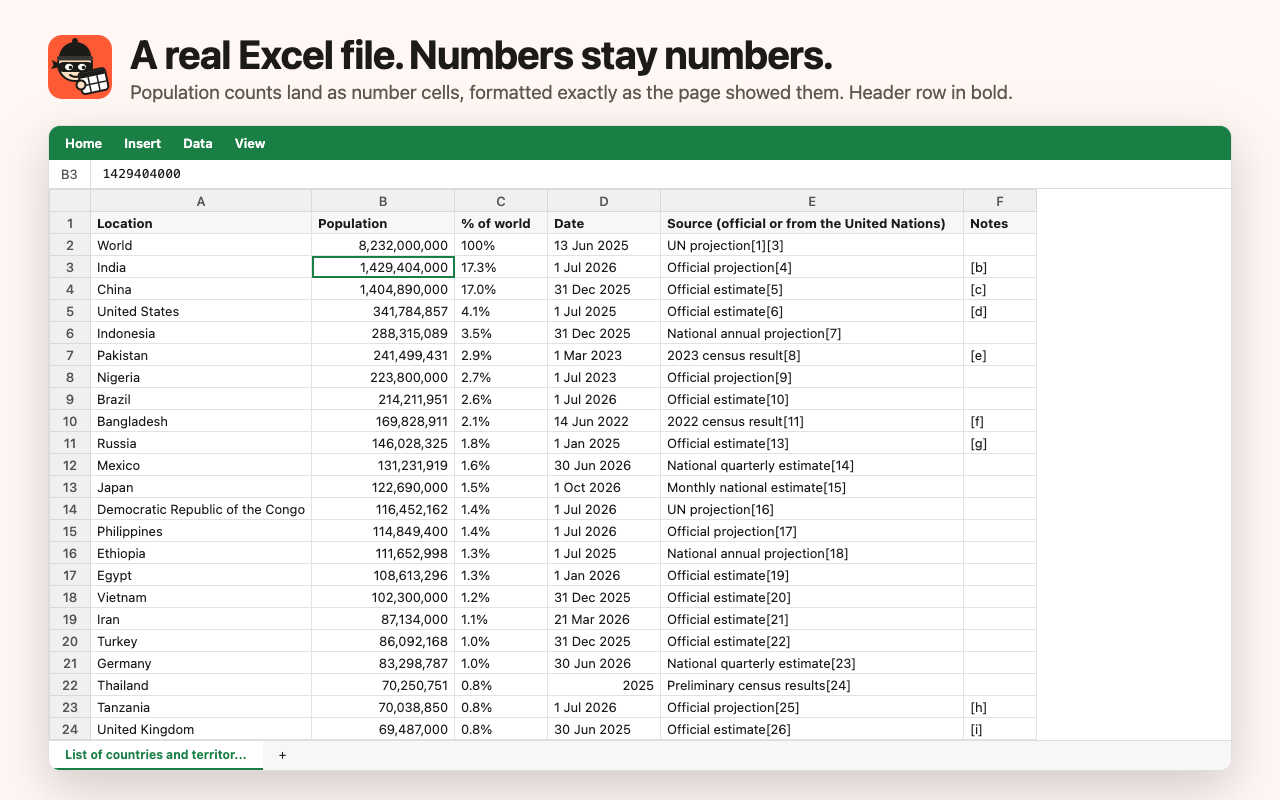Select the World cell

click(201, 245)
